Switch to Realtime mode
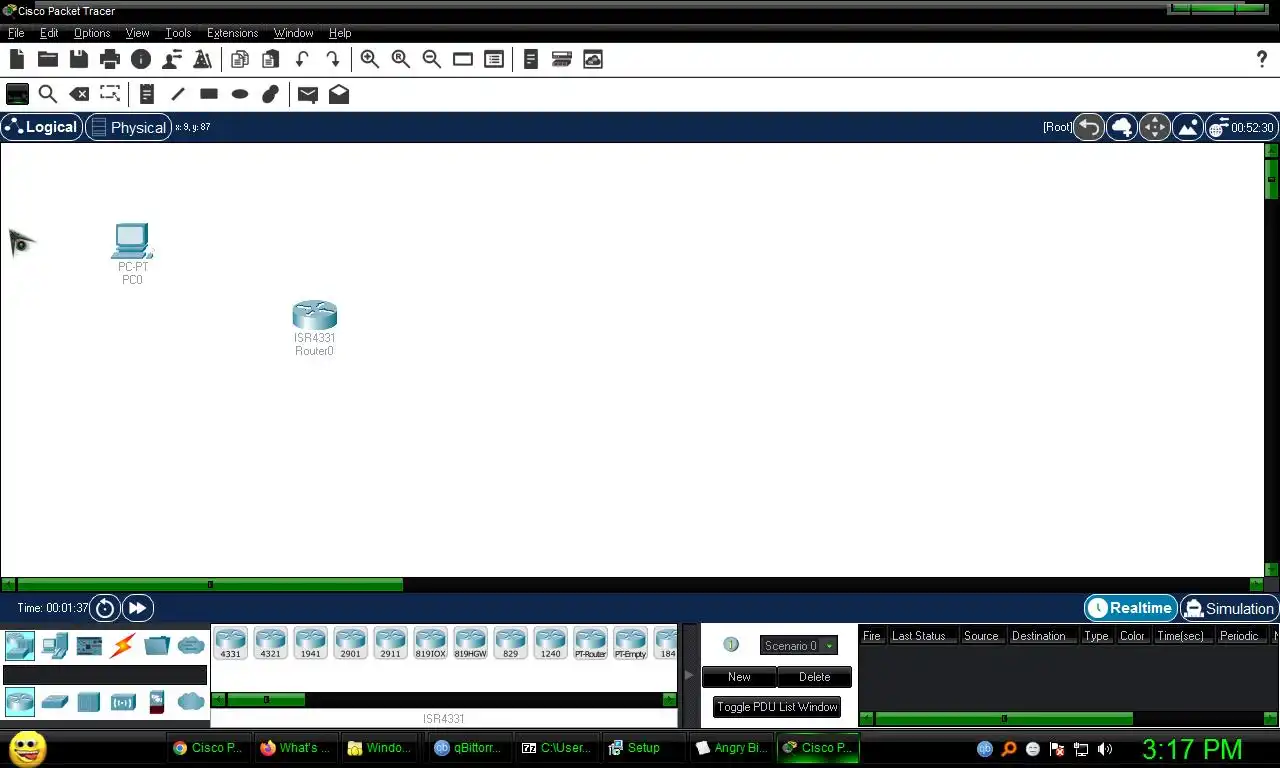Viewport: 1280px width, 768px height. [1131, 608]
